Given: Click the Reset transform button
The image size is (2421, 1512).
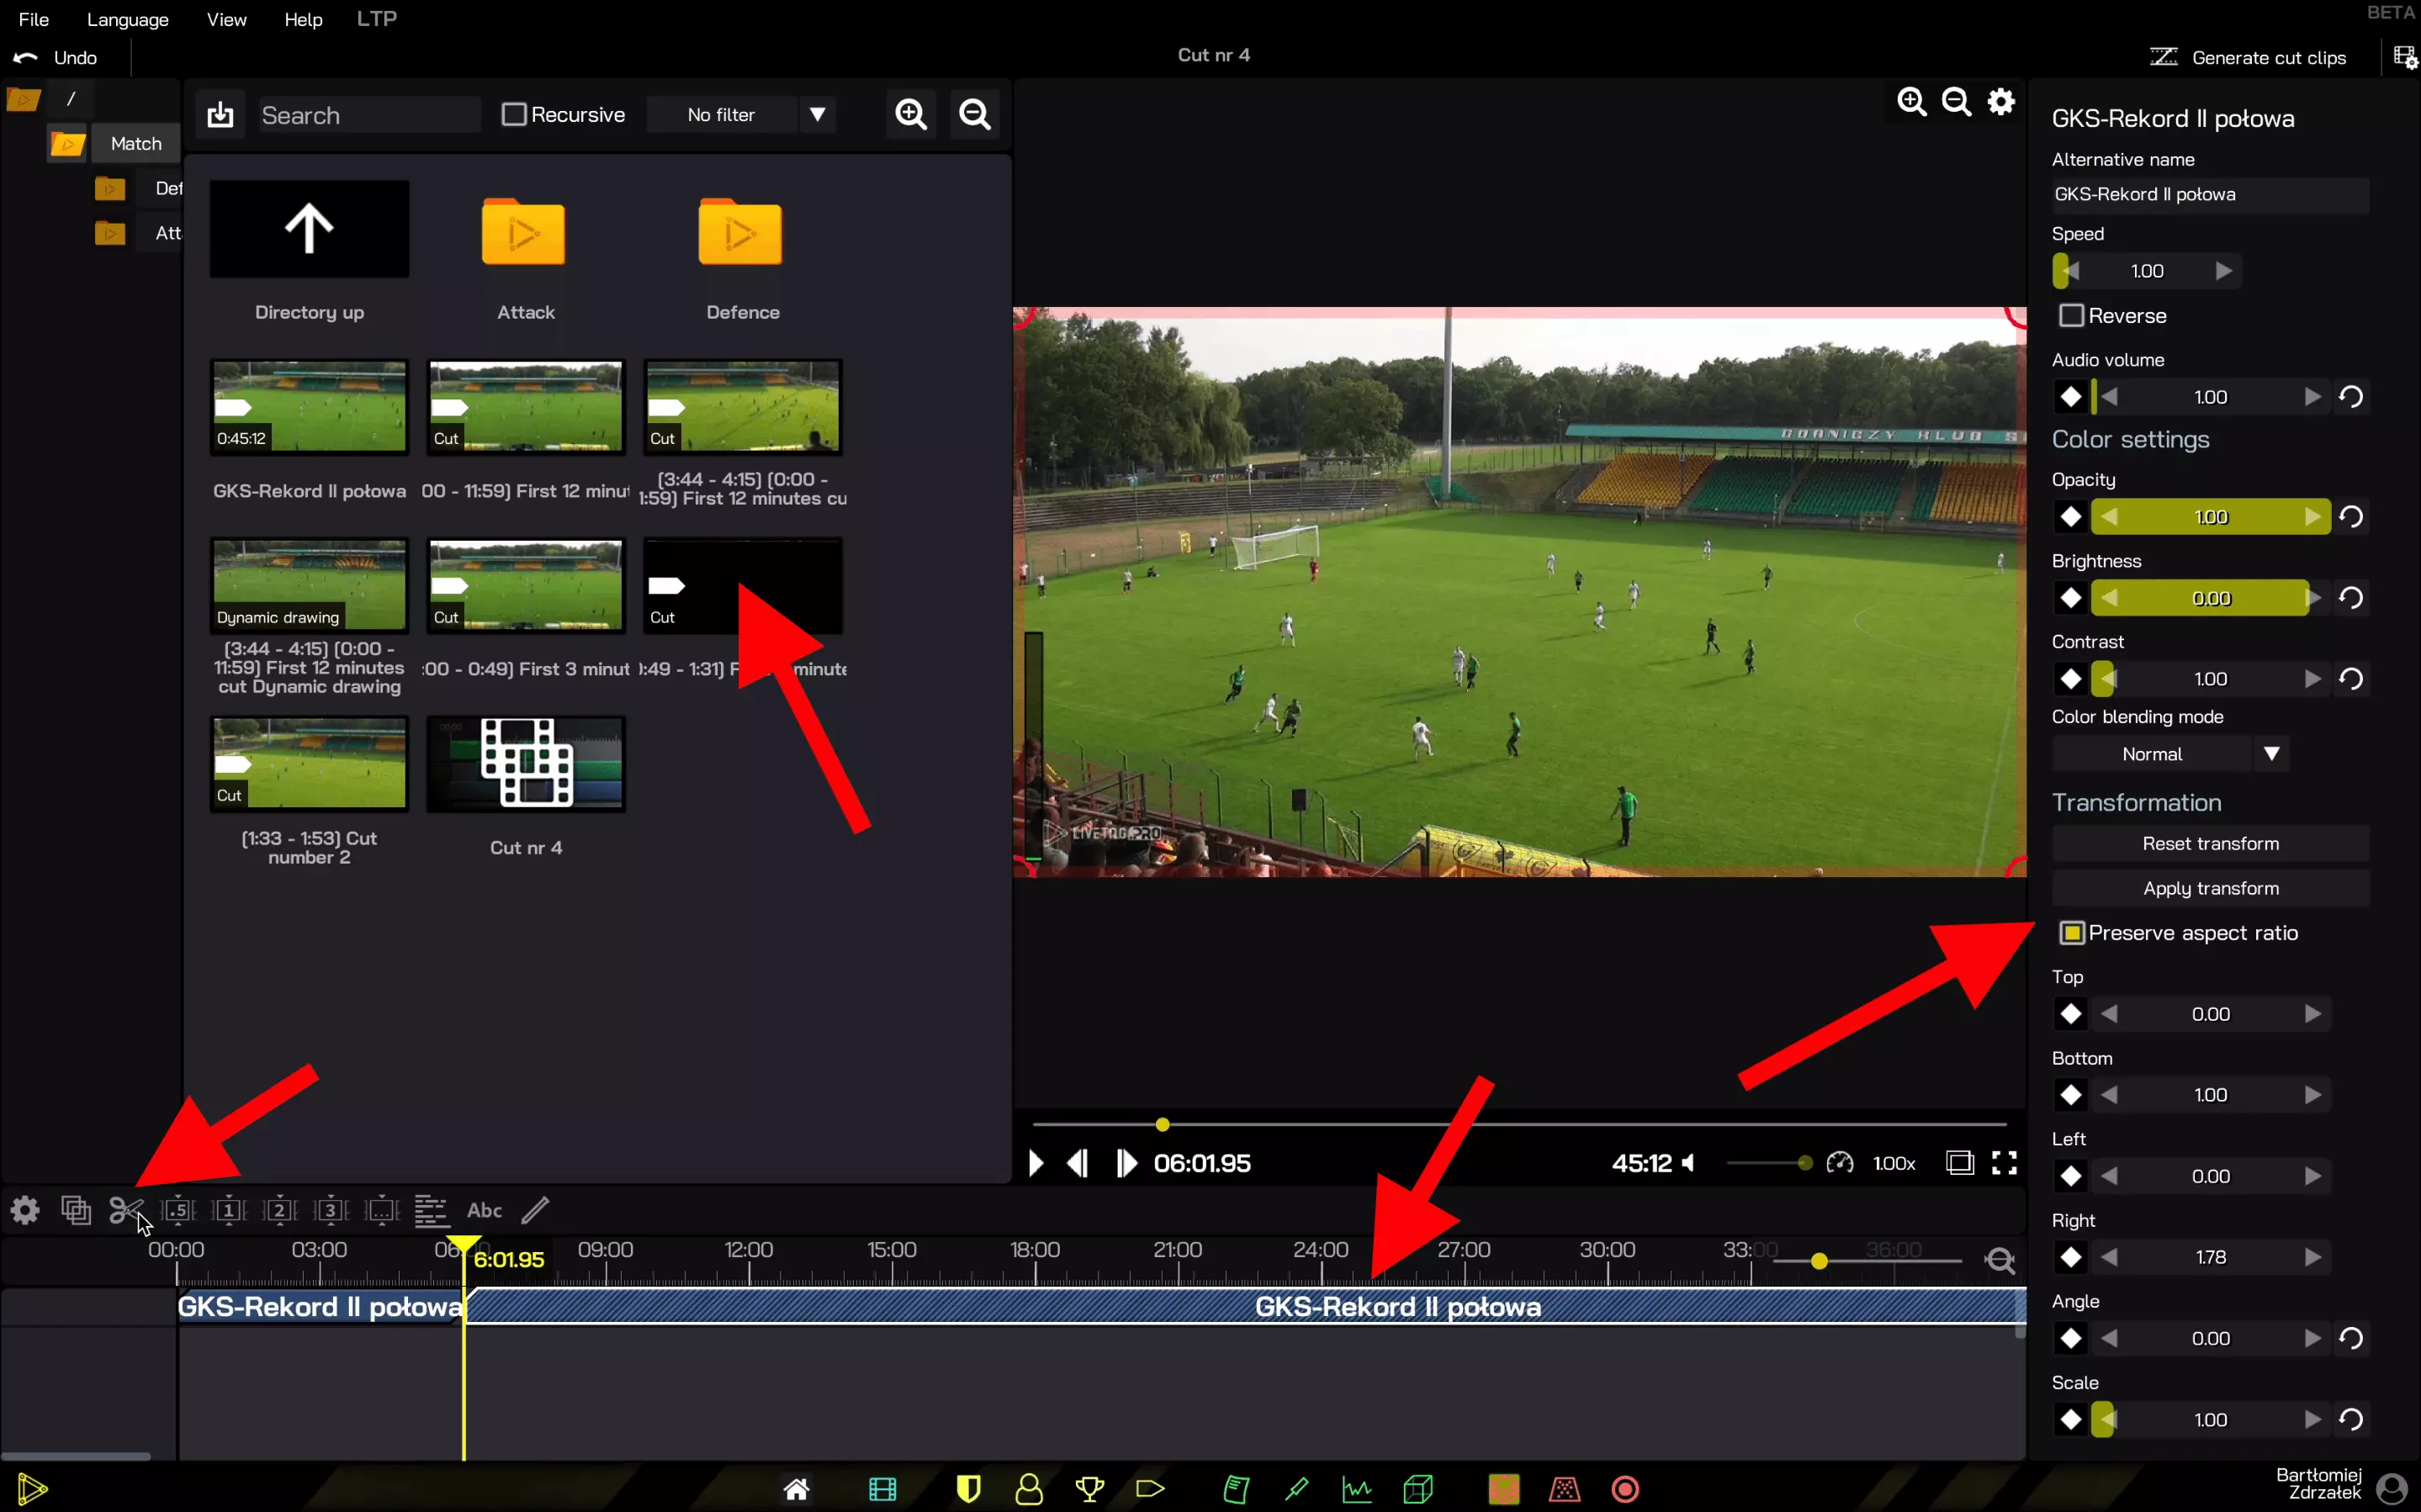Looking at the screenshot, I should point(2210,843).
